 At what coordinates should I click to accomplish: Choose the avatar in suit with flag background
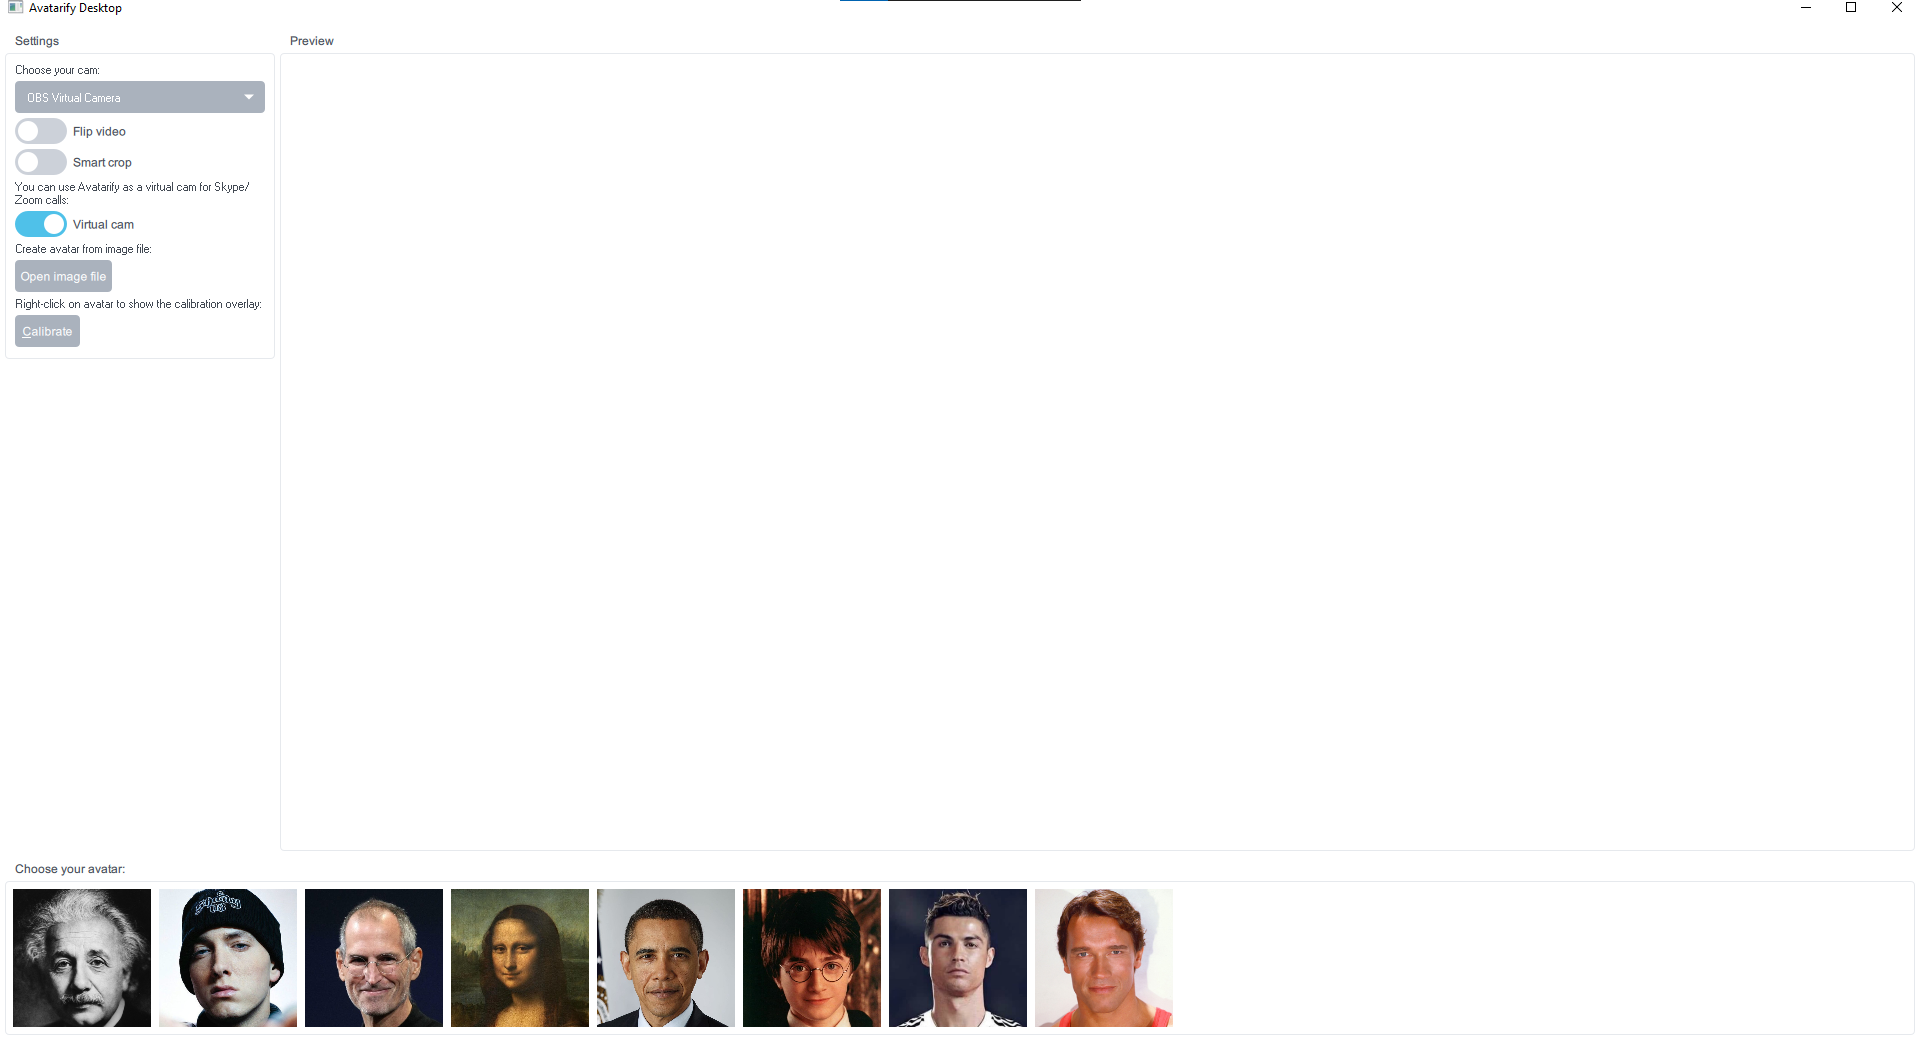[666, 958]
